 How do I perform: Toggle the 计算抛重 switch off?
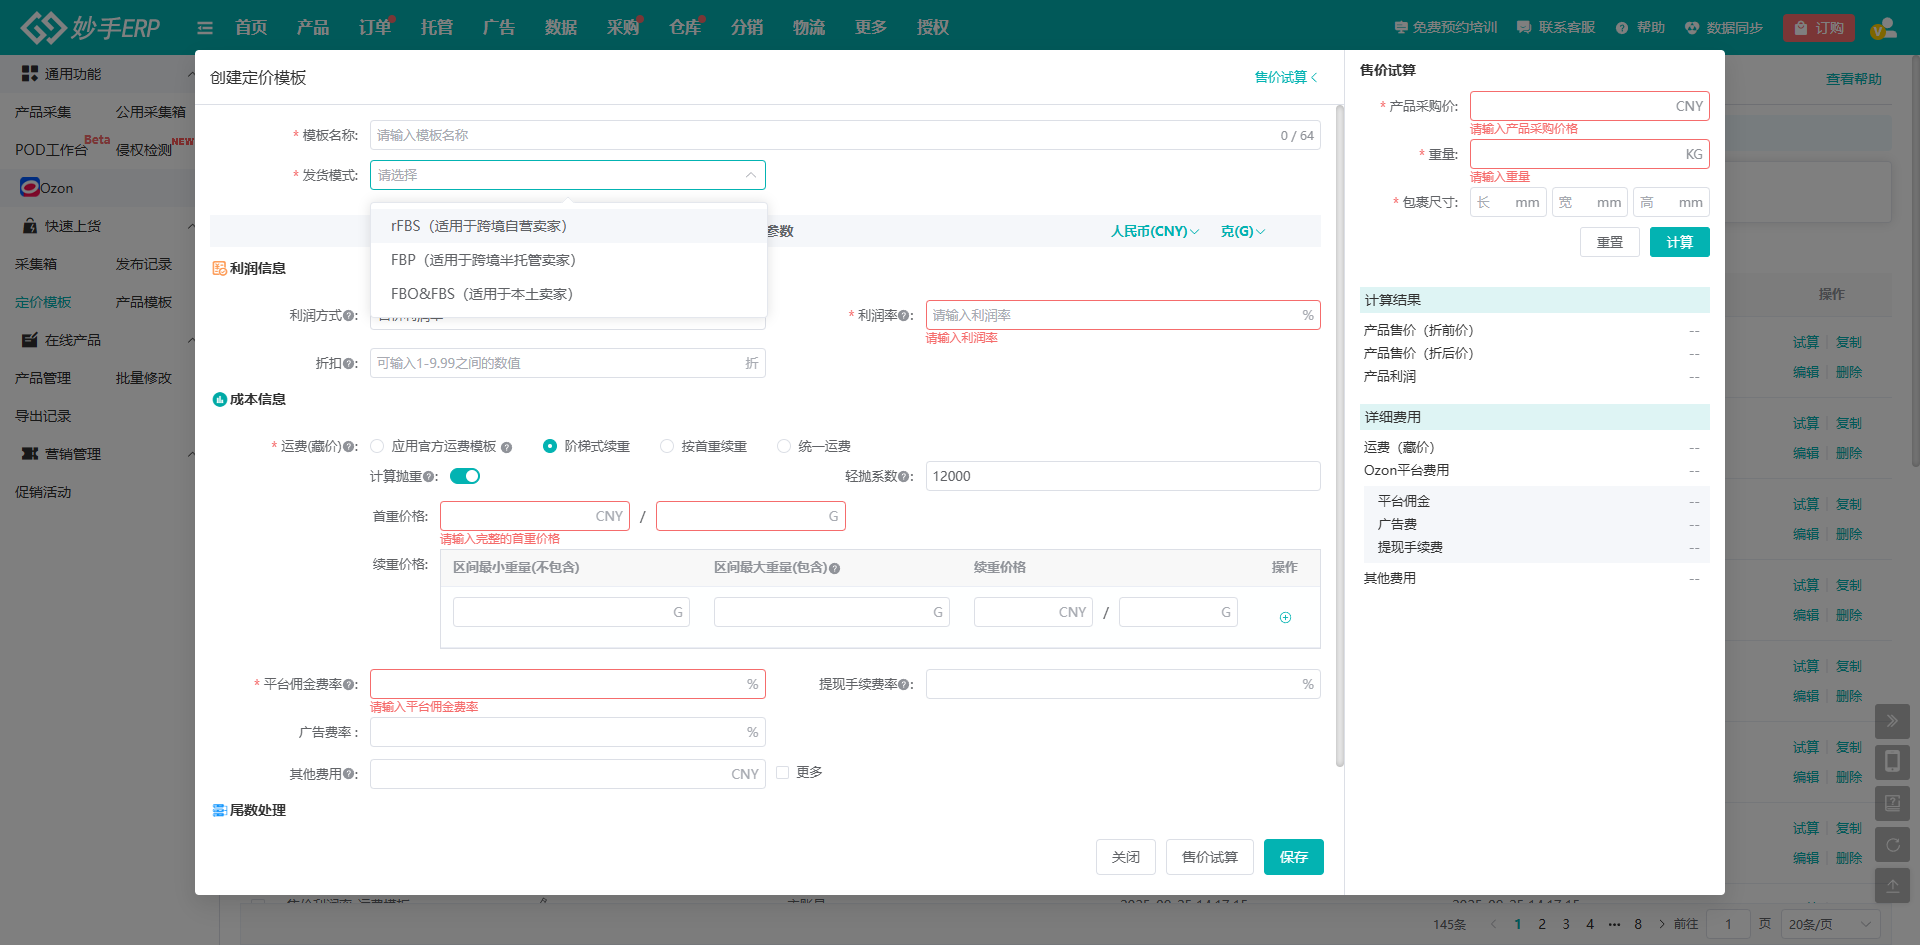point(465,476)
